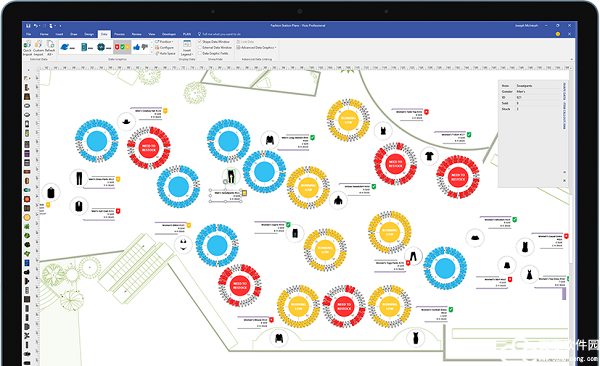
Task: Open the Design ribbon tab
Action: click(x=89, y=34)
